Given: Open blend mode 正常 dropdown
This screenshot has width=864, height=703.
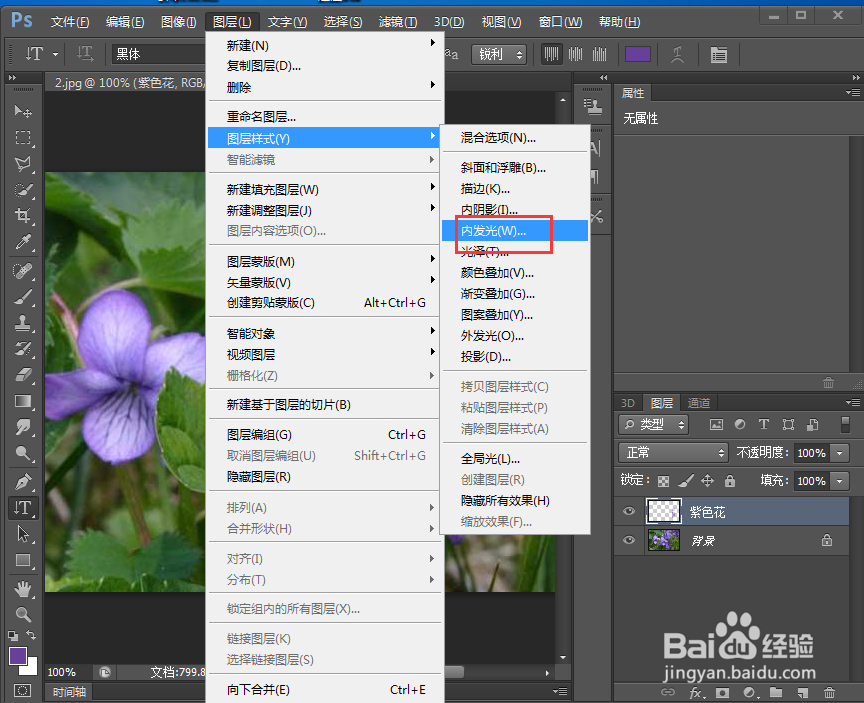Looking at the screenshot, I should pos(673,453).
